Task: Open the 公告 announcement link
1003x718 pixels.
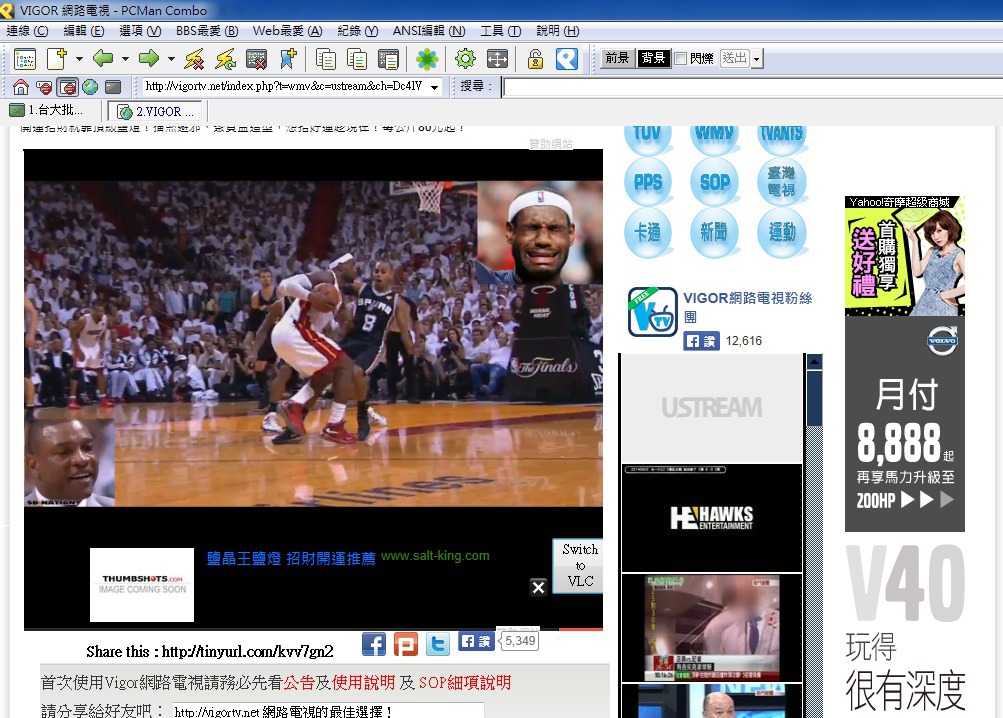Action: click(x=299, y=683)
